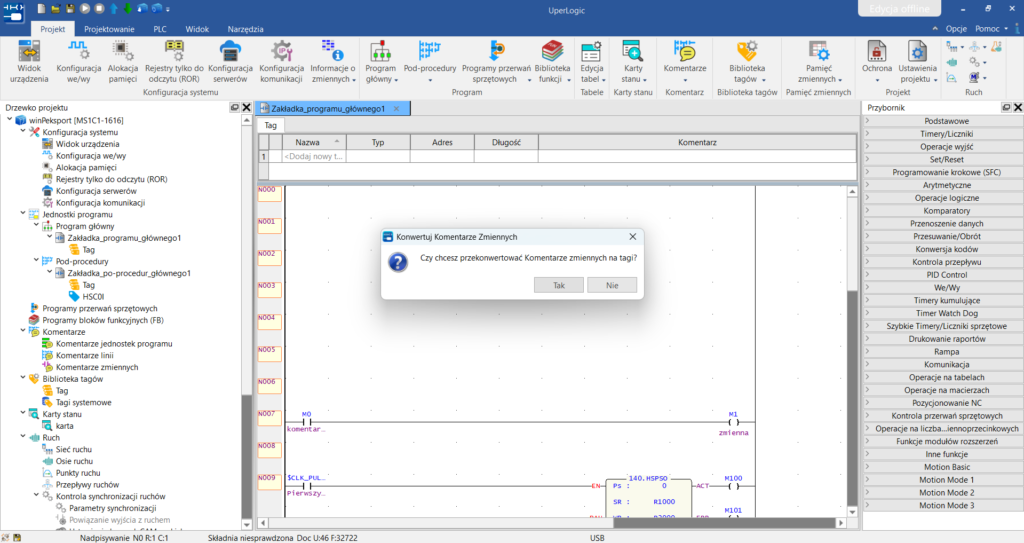1024x543 pixels.
Task: Collapse the Biblioteka tagów tree node
Action: pyautogui.click(x=23, y=378)
